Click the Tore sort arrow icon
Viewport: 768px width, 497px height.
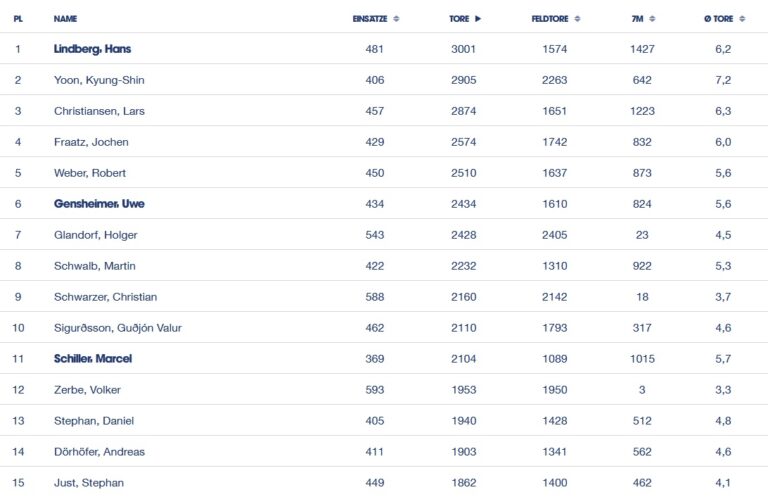click(x=478, y=19)
